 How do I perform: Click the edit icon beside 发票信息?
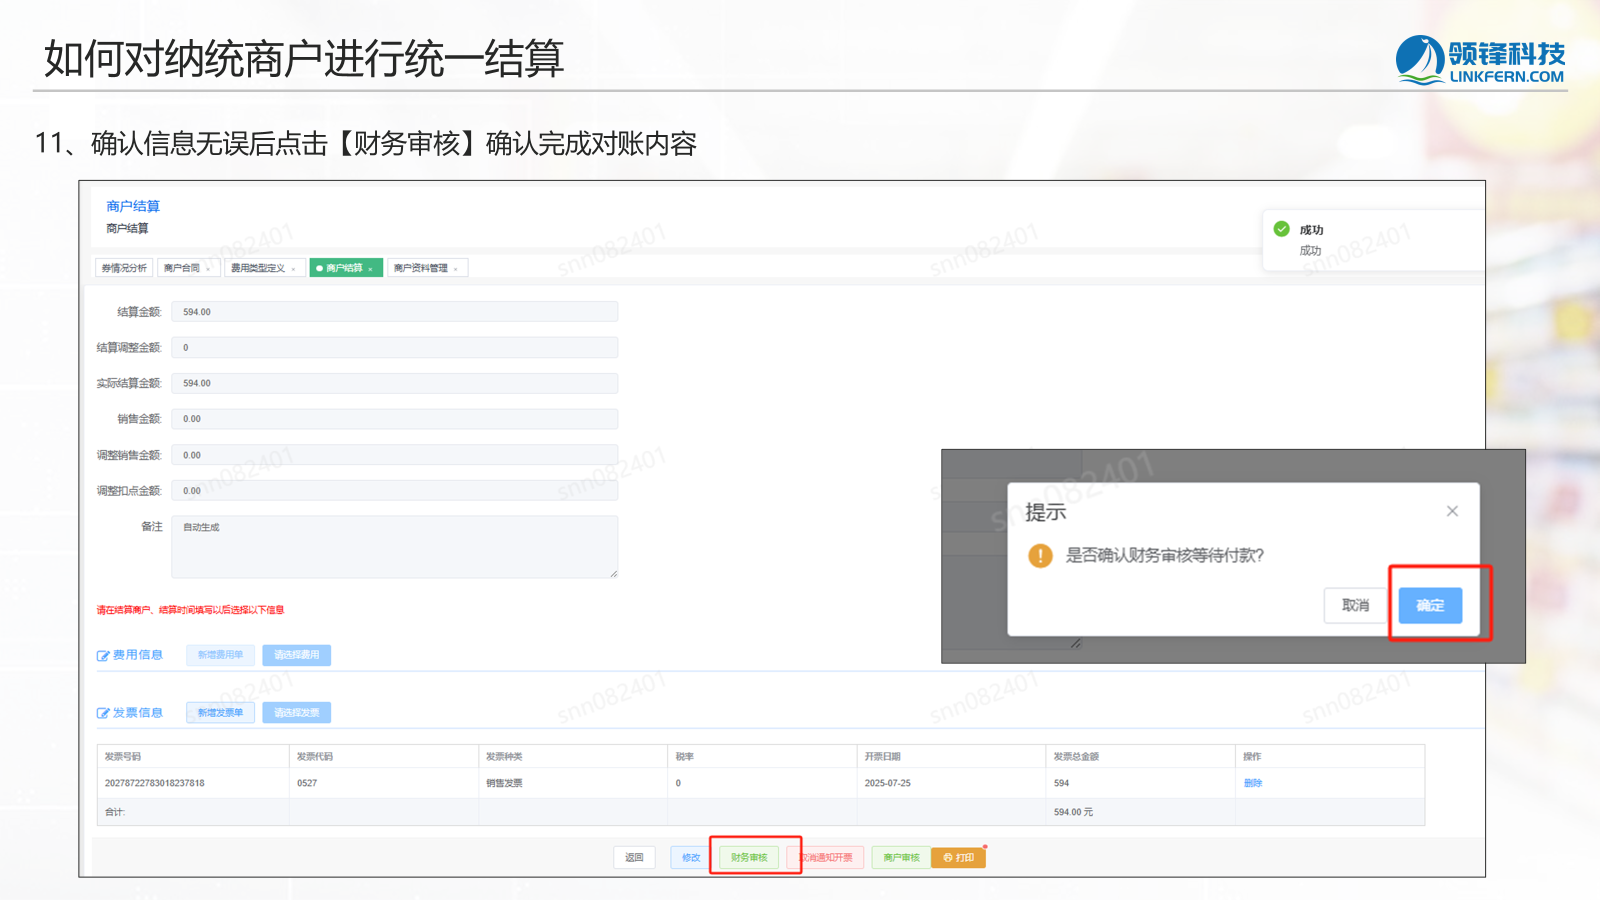(103, 713)
